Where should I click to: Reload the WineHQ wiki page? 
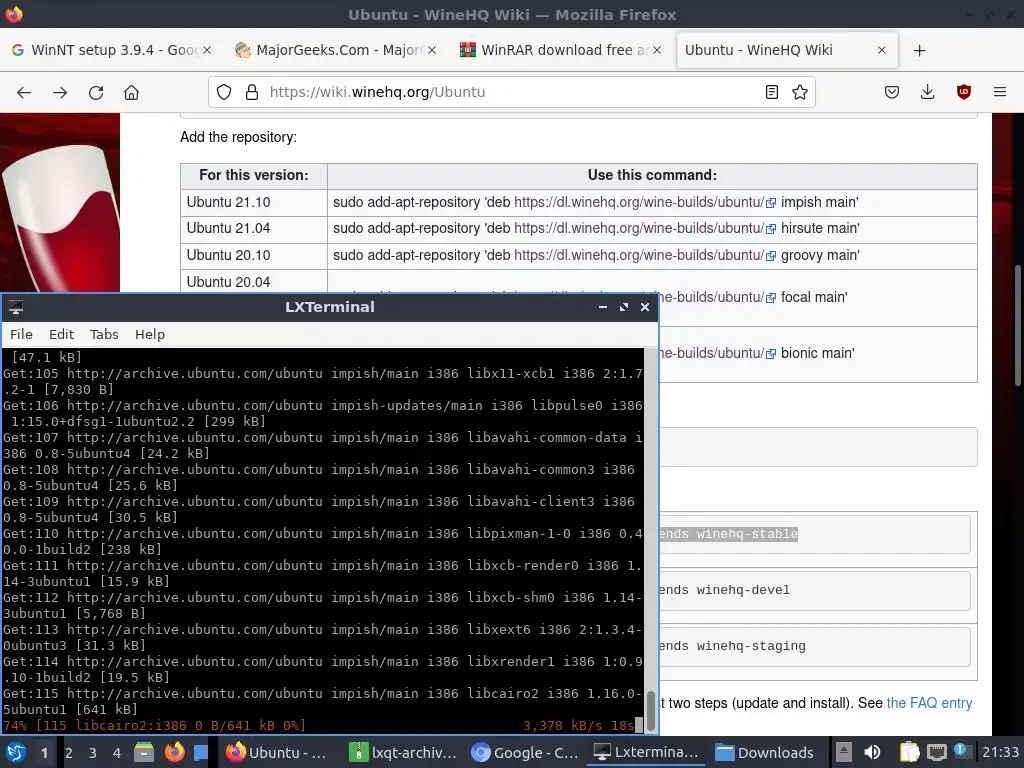96,92
